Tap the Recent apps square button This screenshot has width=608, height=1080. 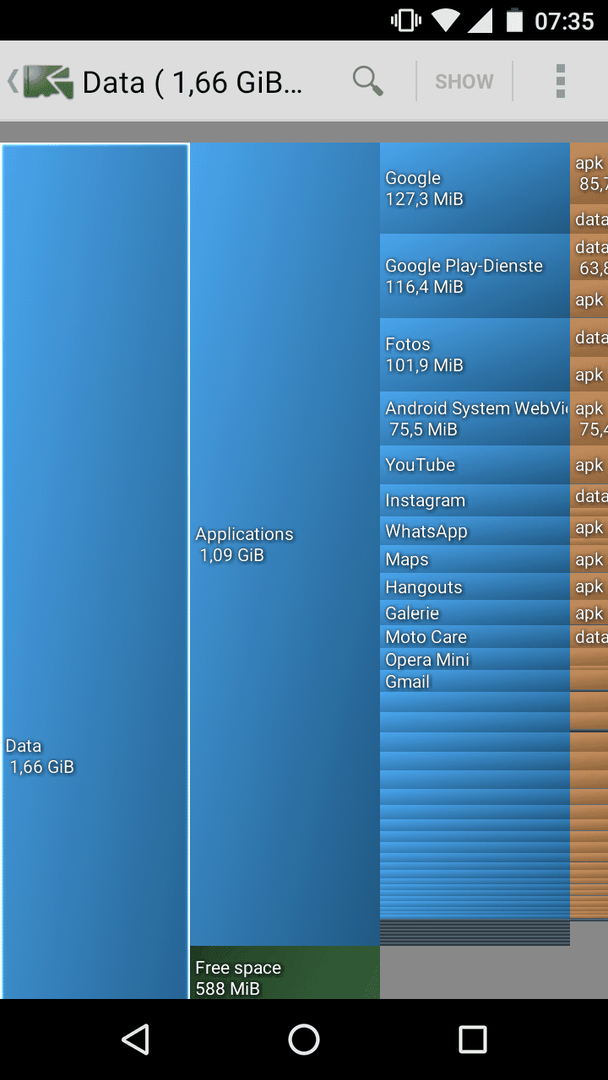(x=472, y=1039)
